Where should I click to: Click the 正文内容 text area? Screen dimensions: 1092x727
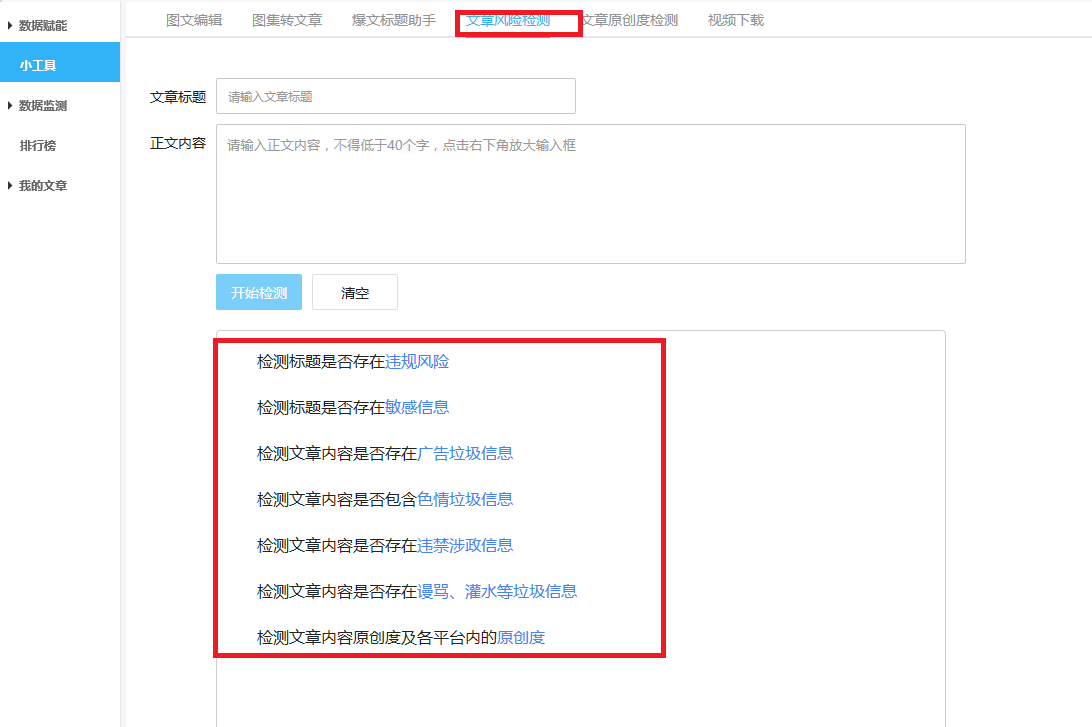click(x=590, y=193)
